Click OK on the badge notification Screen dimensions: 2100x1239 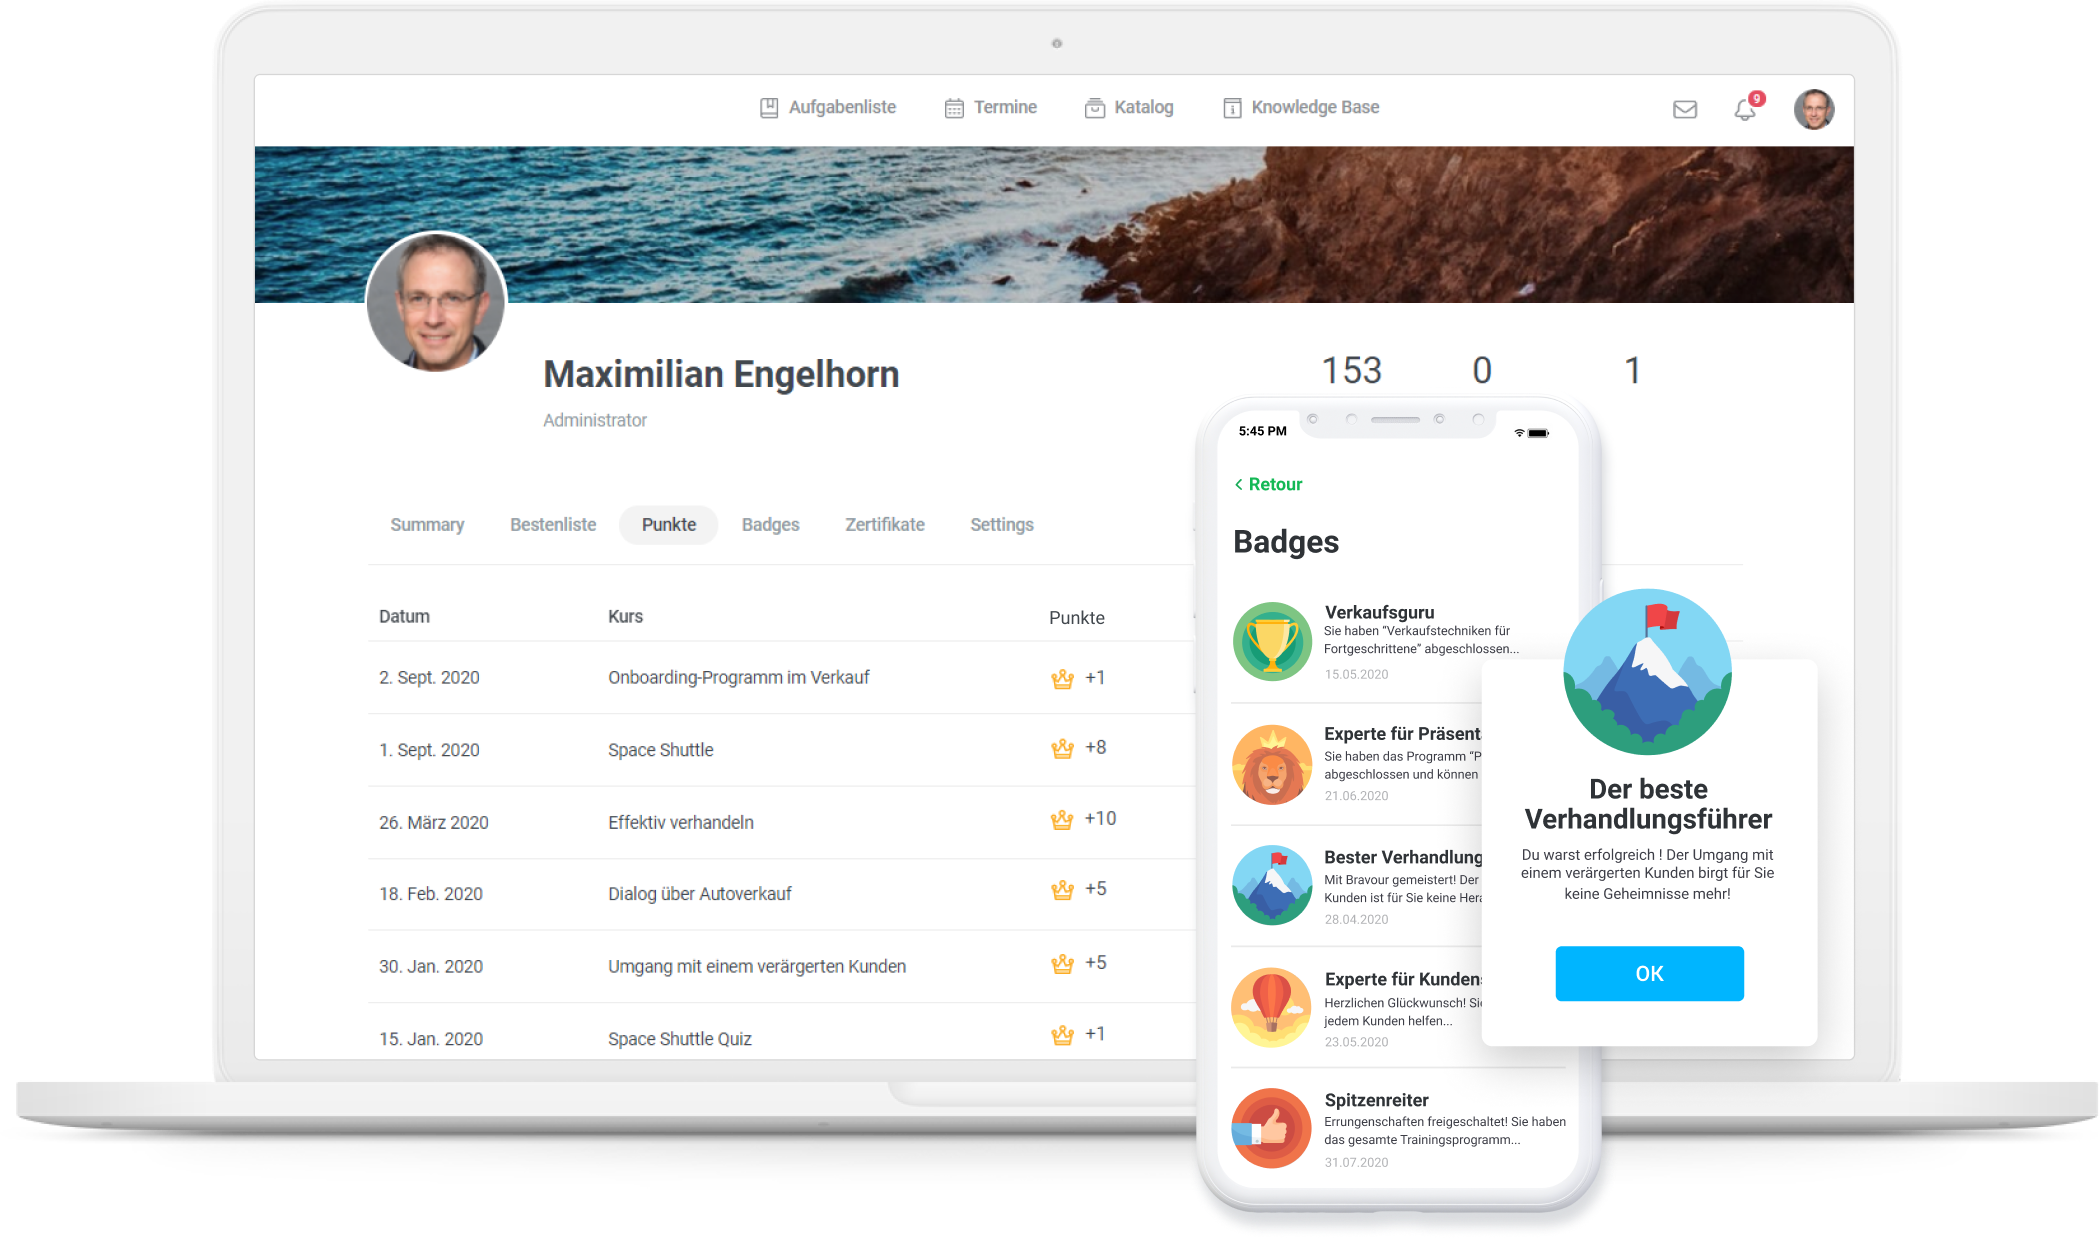[x=1650, y=972]
